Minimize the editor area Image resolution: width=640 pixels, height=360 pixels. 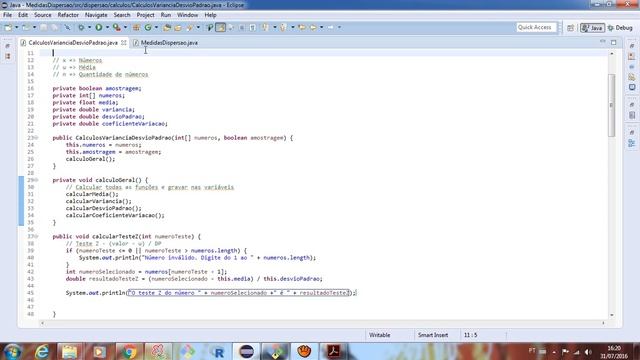[602, 42]
